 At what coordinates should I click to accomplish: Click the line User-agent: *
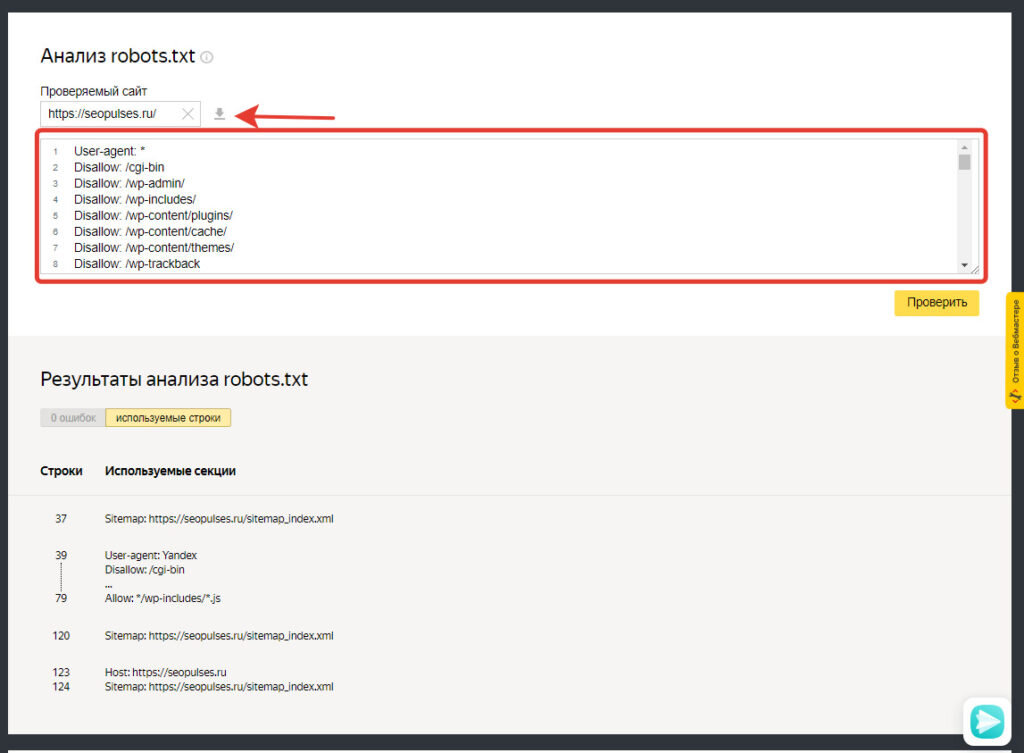pos(109,151)
